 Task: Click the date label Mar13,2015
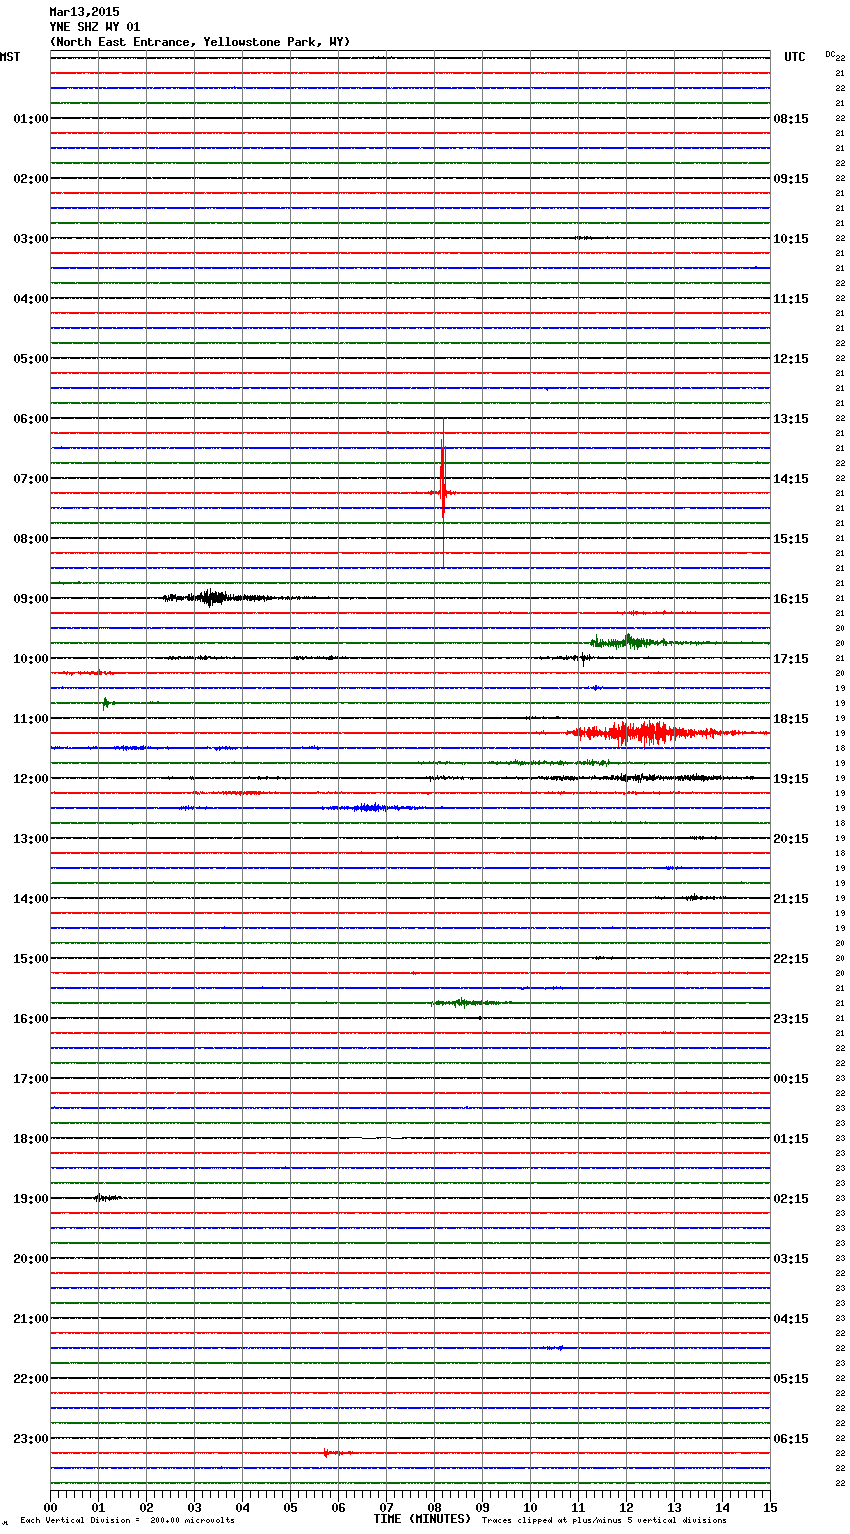pyautogui.click(x=84, y=12)
